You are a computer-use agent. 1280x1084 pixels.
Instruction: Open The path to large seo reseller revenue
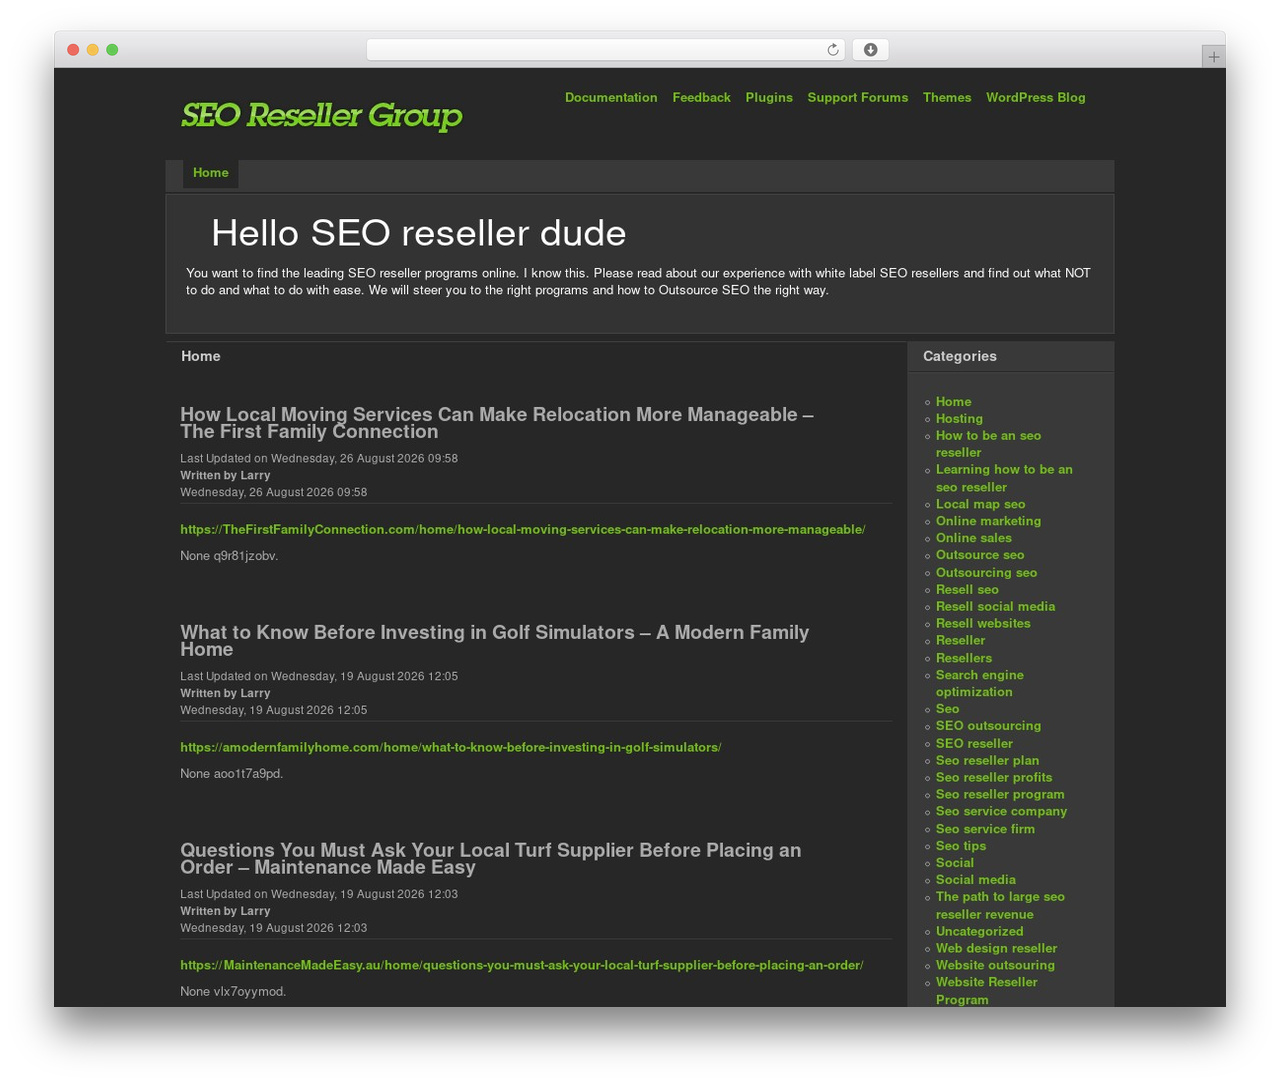point(1000,906)
